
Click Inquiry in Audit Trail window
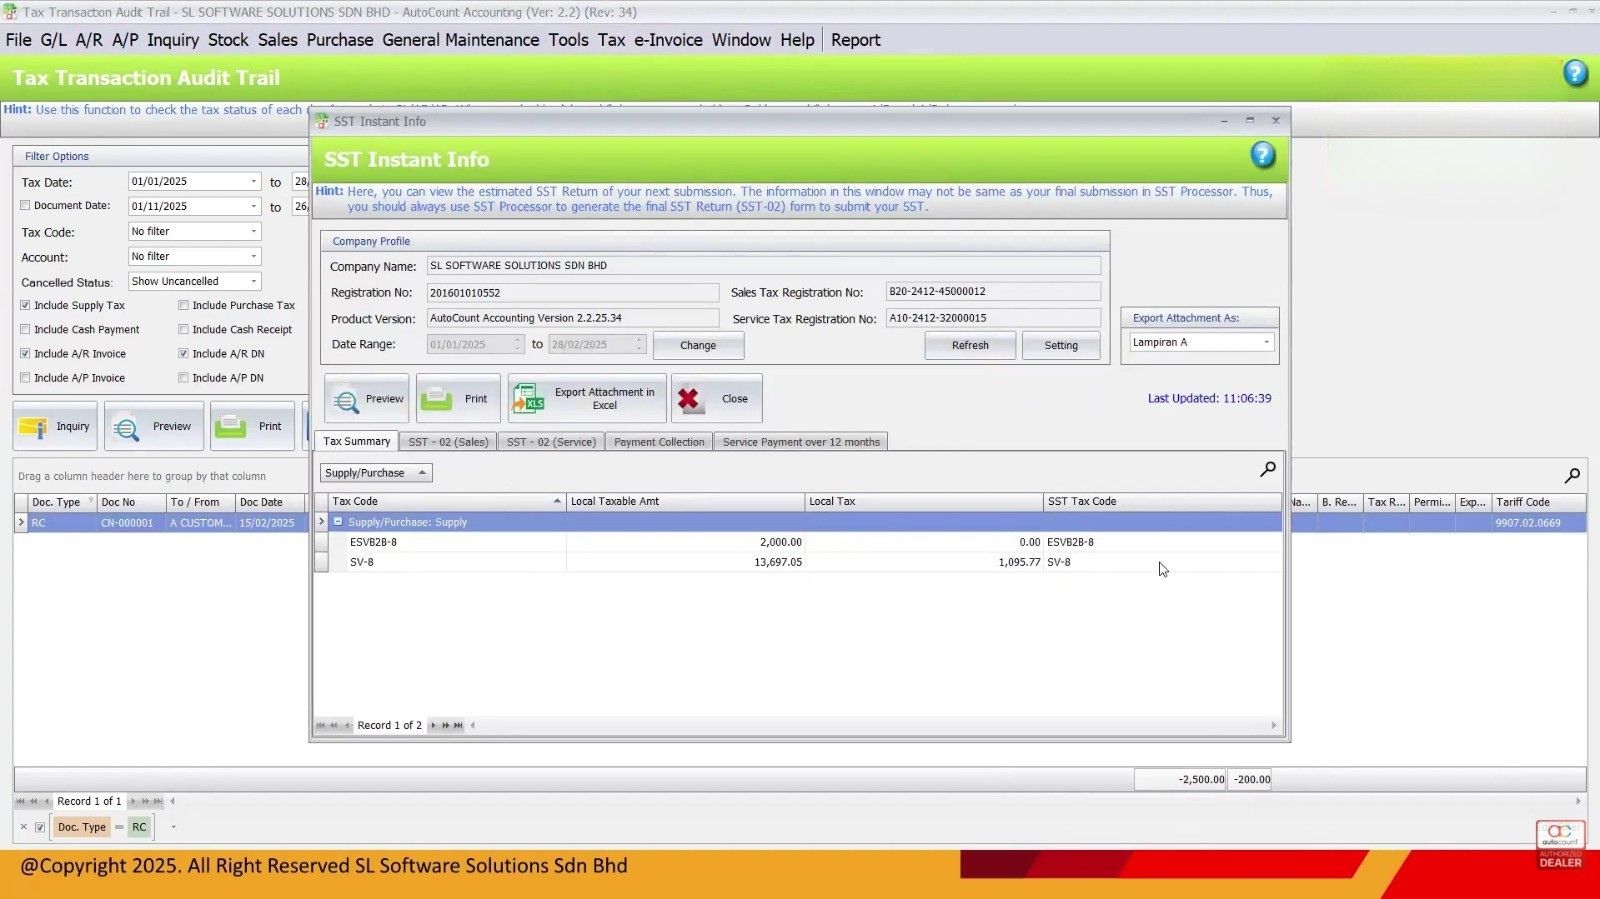55,426
